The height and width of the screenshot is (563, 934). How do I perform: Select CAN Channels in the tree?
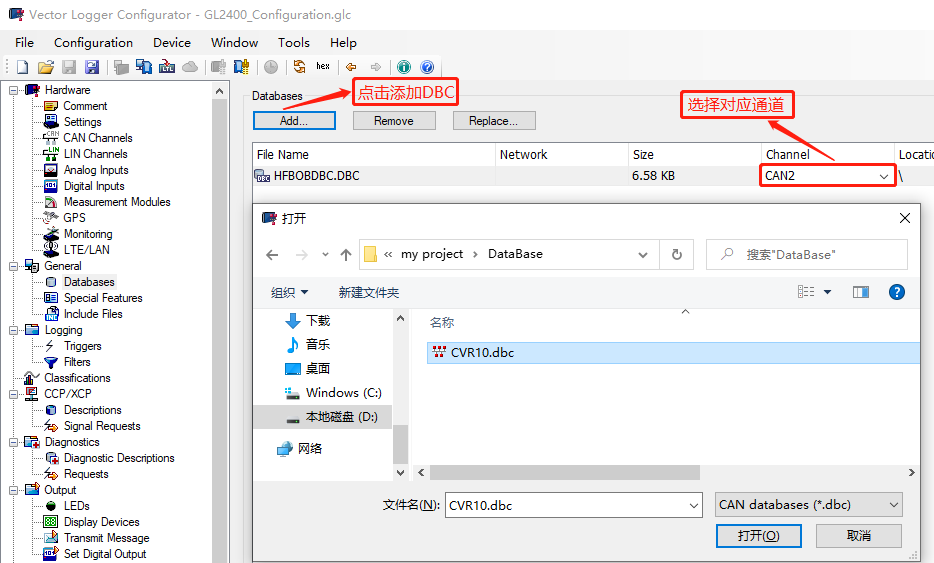point(98,138)
